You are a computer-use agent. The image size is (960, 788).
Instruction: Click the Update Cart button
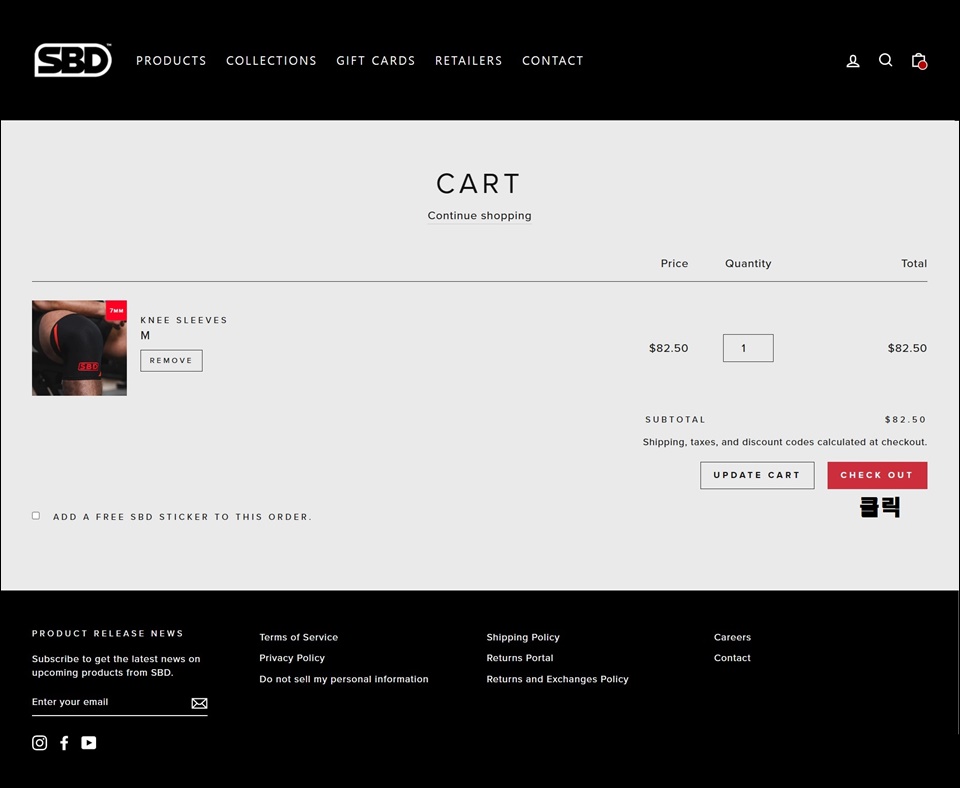[757, 475]
